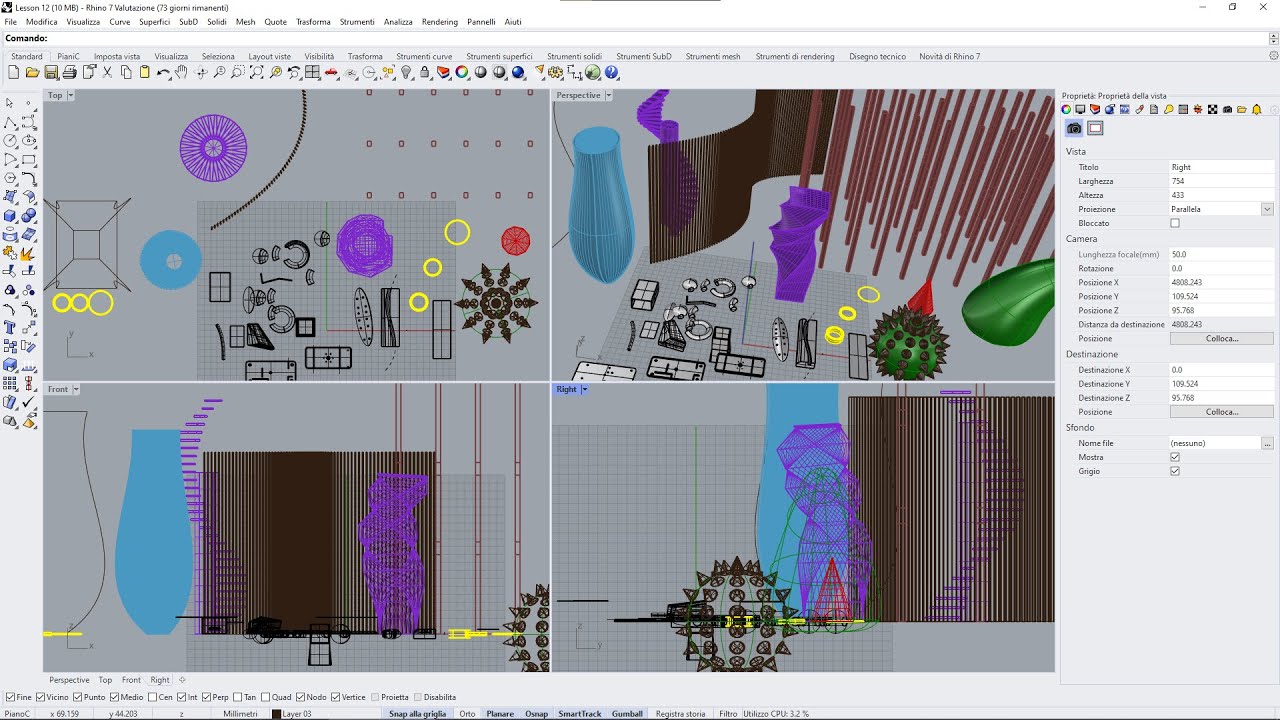Open the Rendering menu
This screenshot has height=720, width=1280.
point(440,22)
